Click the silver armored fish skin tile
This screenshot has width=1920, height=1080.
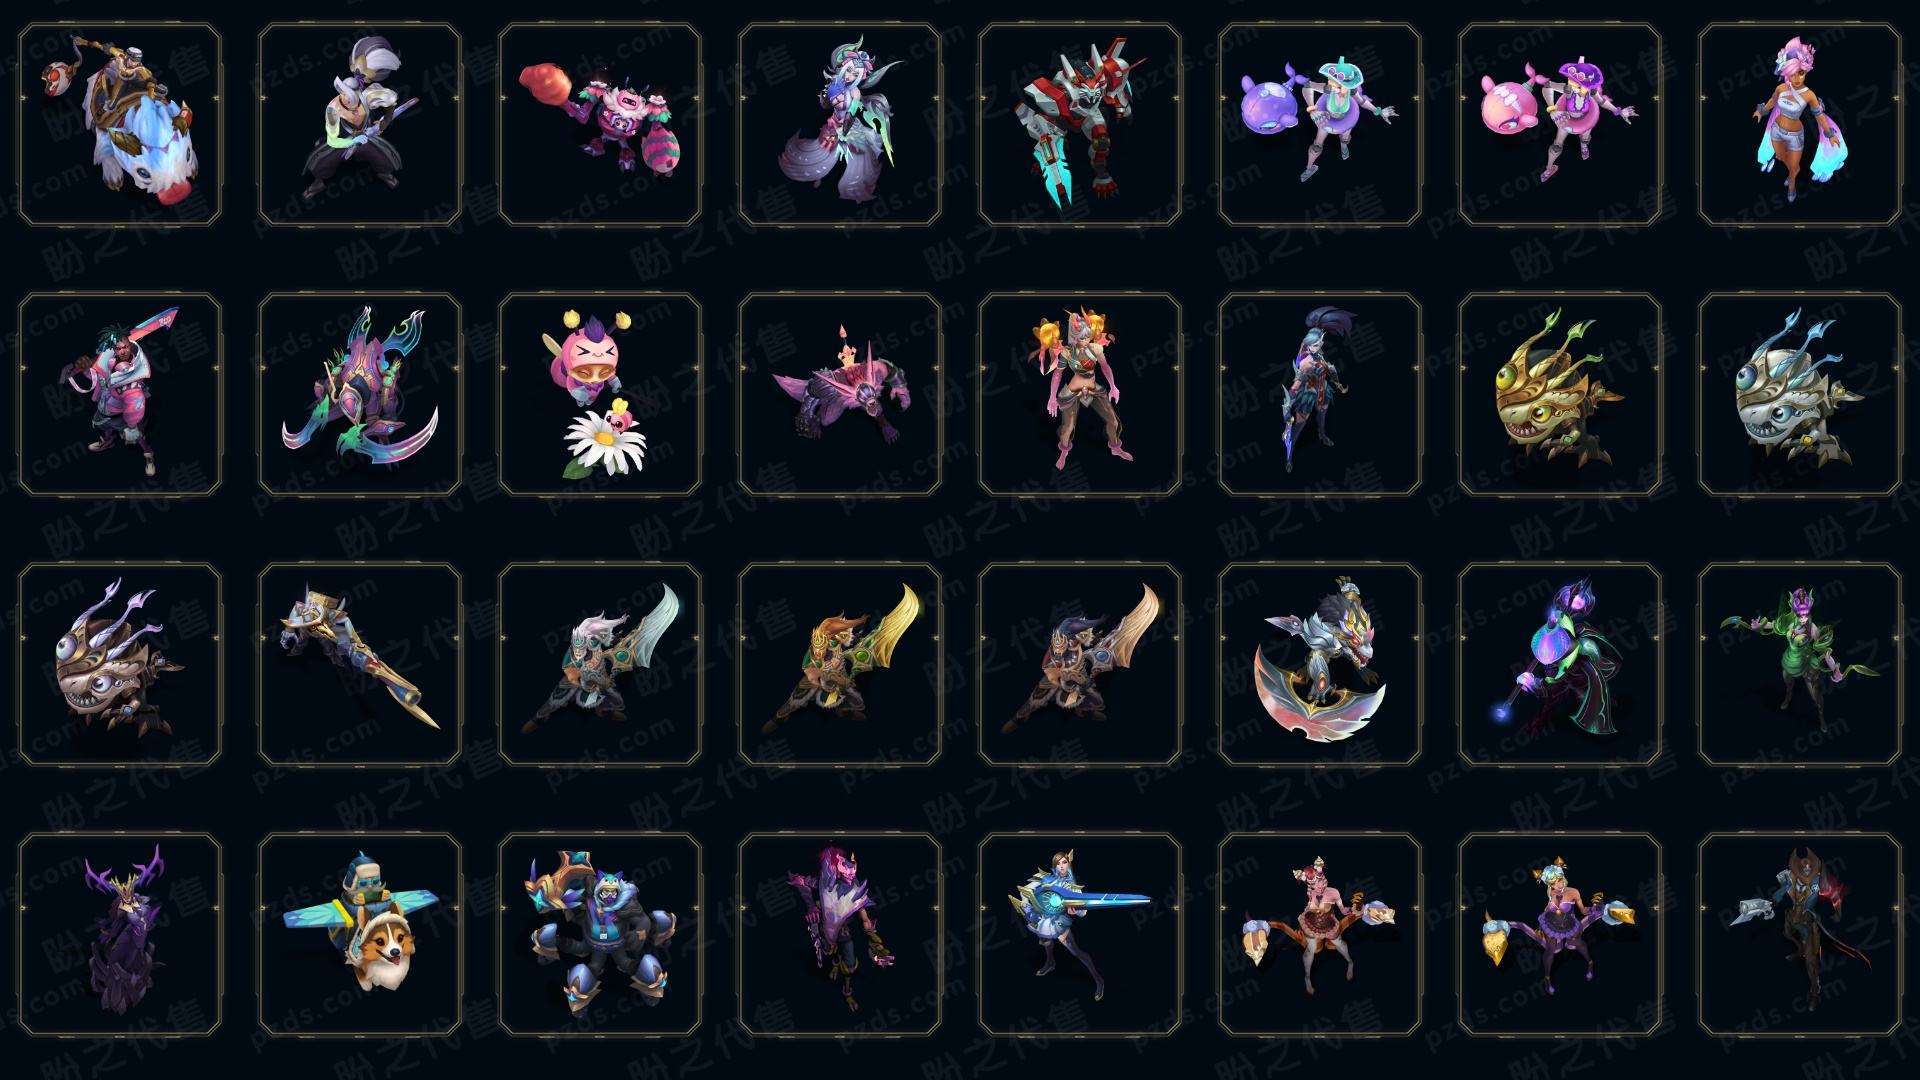point(1800,394)
